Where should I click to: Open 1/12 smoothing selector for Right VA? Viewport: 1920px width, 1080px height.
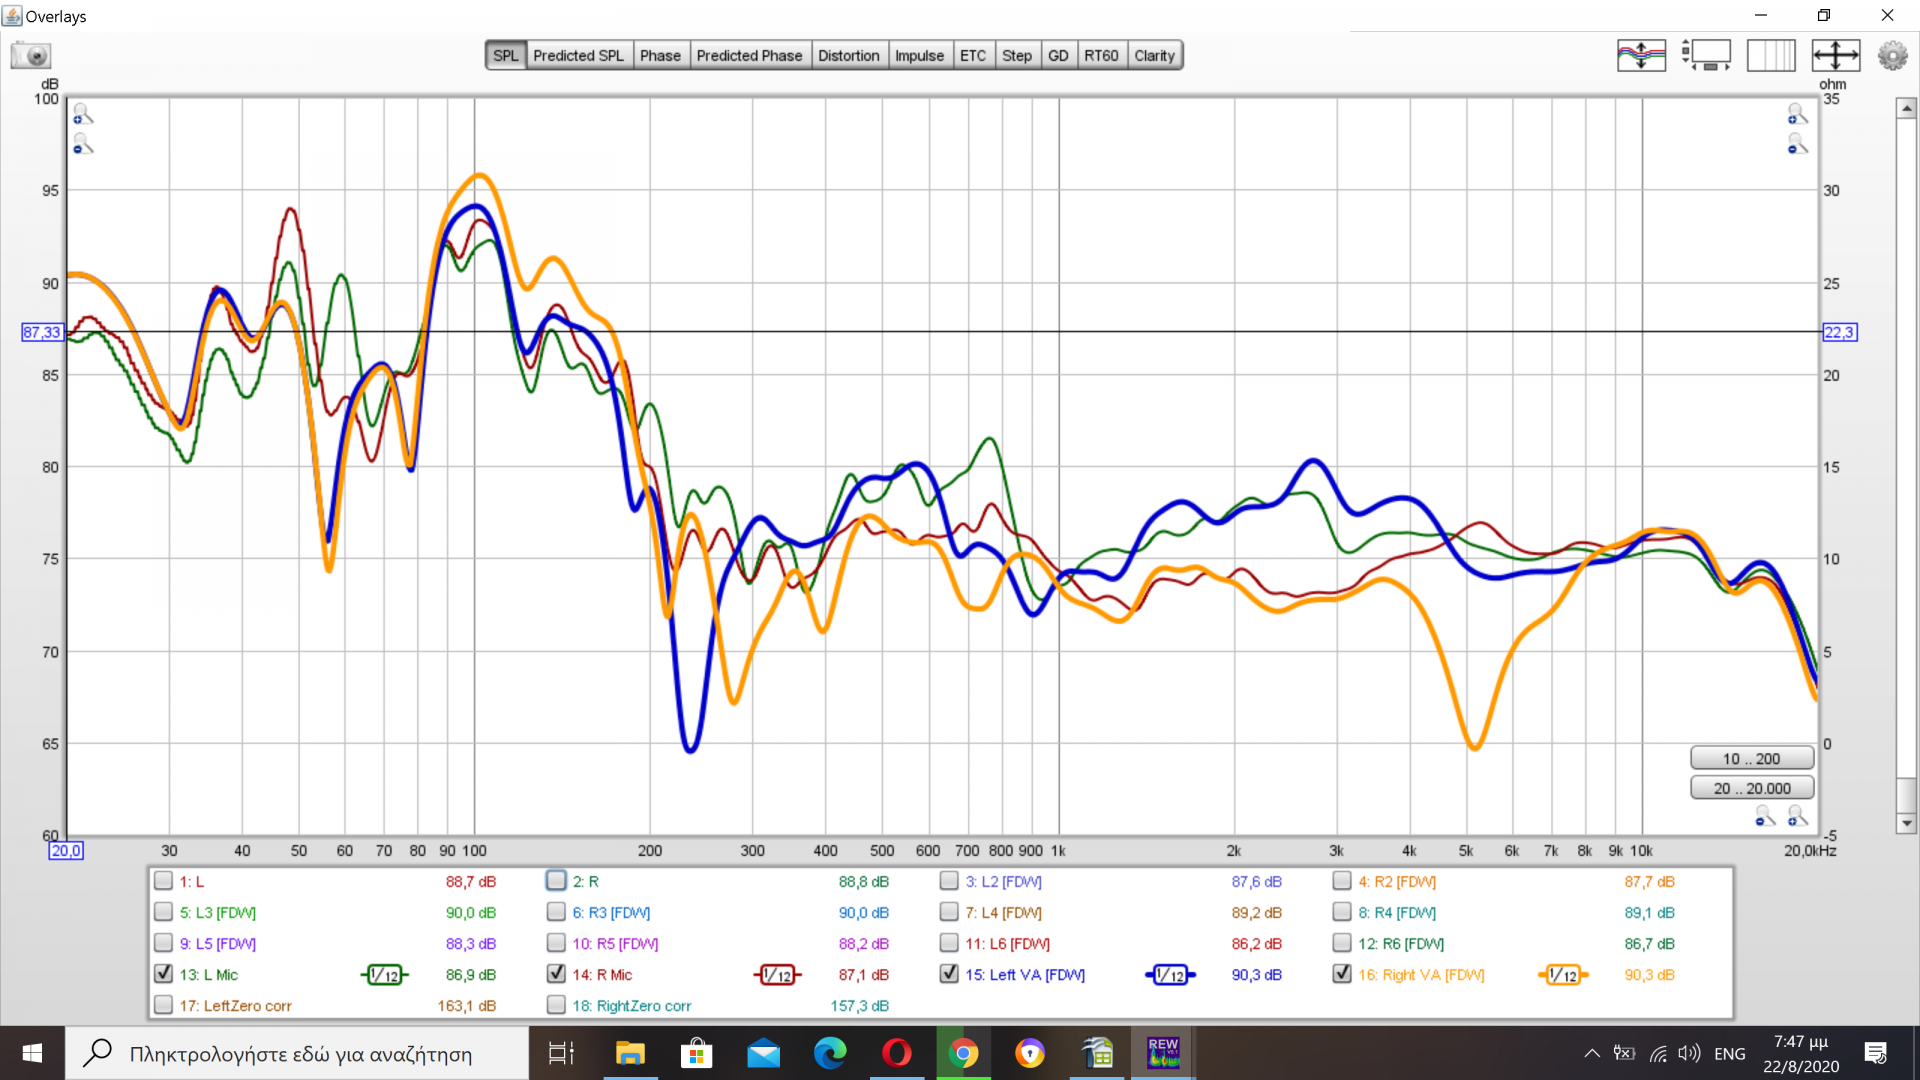1562,975
